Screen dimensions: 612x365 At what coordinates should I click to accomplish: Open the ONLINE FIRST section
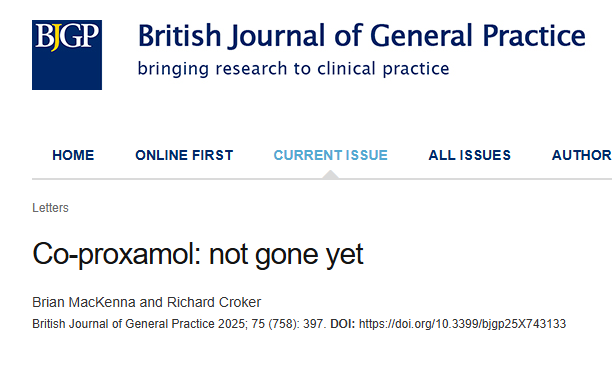point(184,155)
